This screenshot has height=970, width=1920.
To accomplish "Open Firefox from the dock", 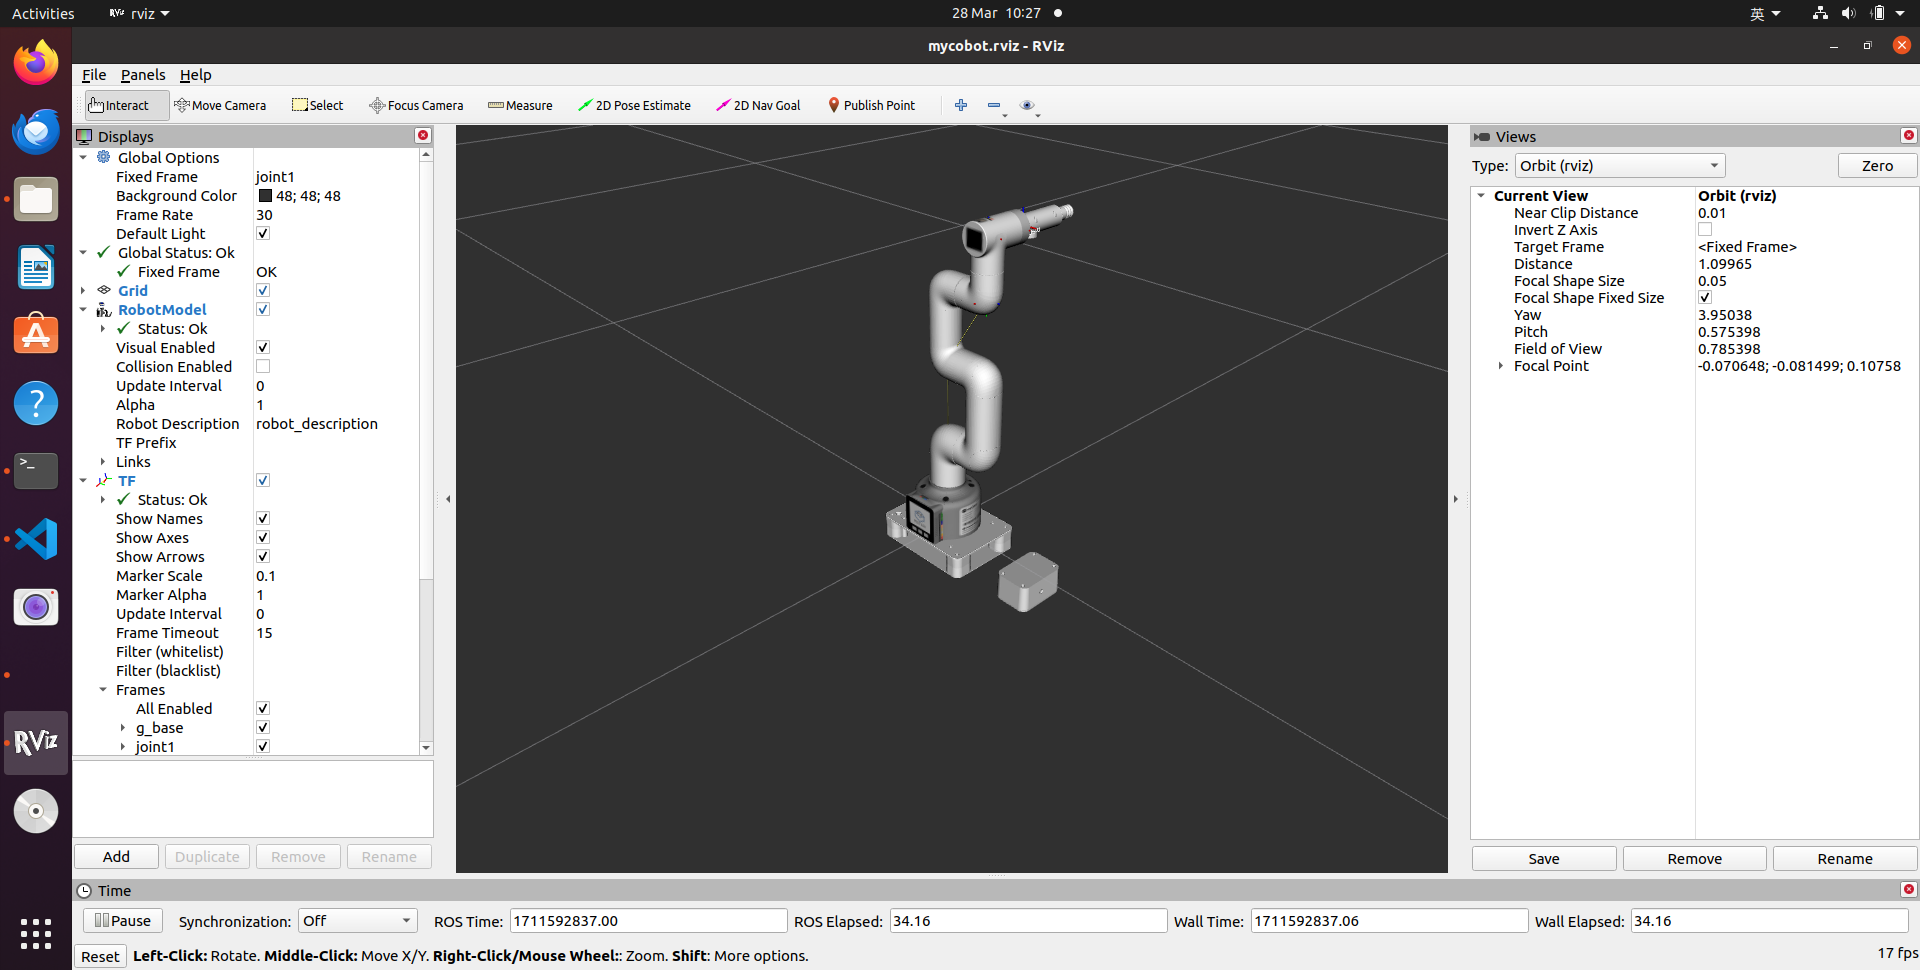I will click(36, 63).
